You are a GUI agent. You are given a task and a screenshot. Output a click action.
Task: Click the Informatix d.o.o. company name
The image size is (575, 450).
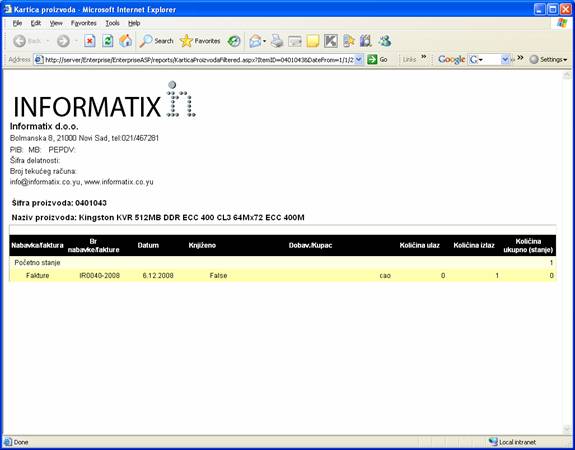pyautogui.click(x=44, y=127)
